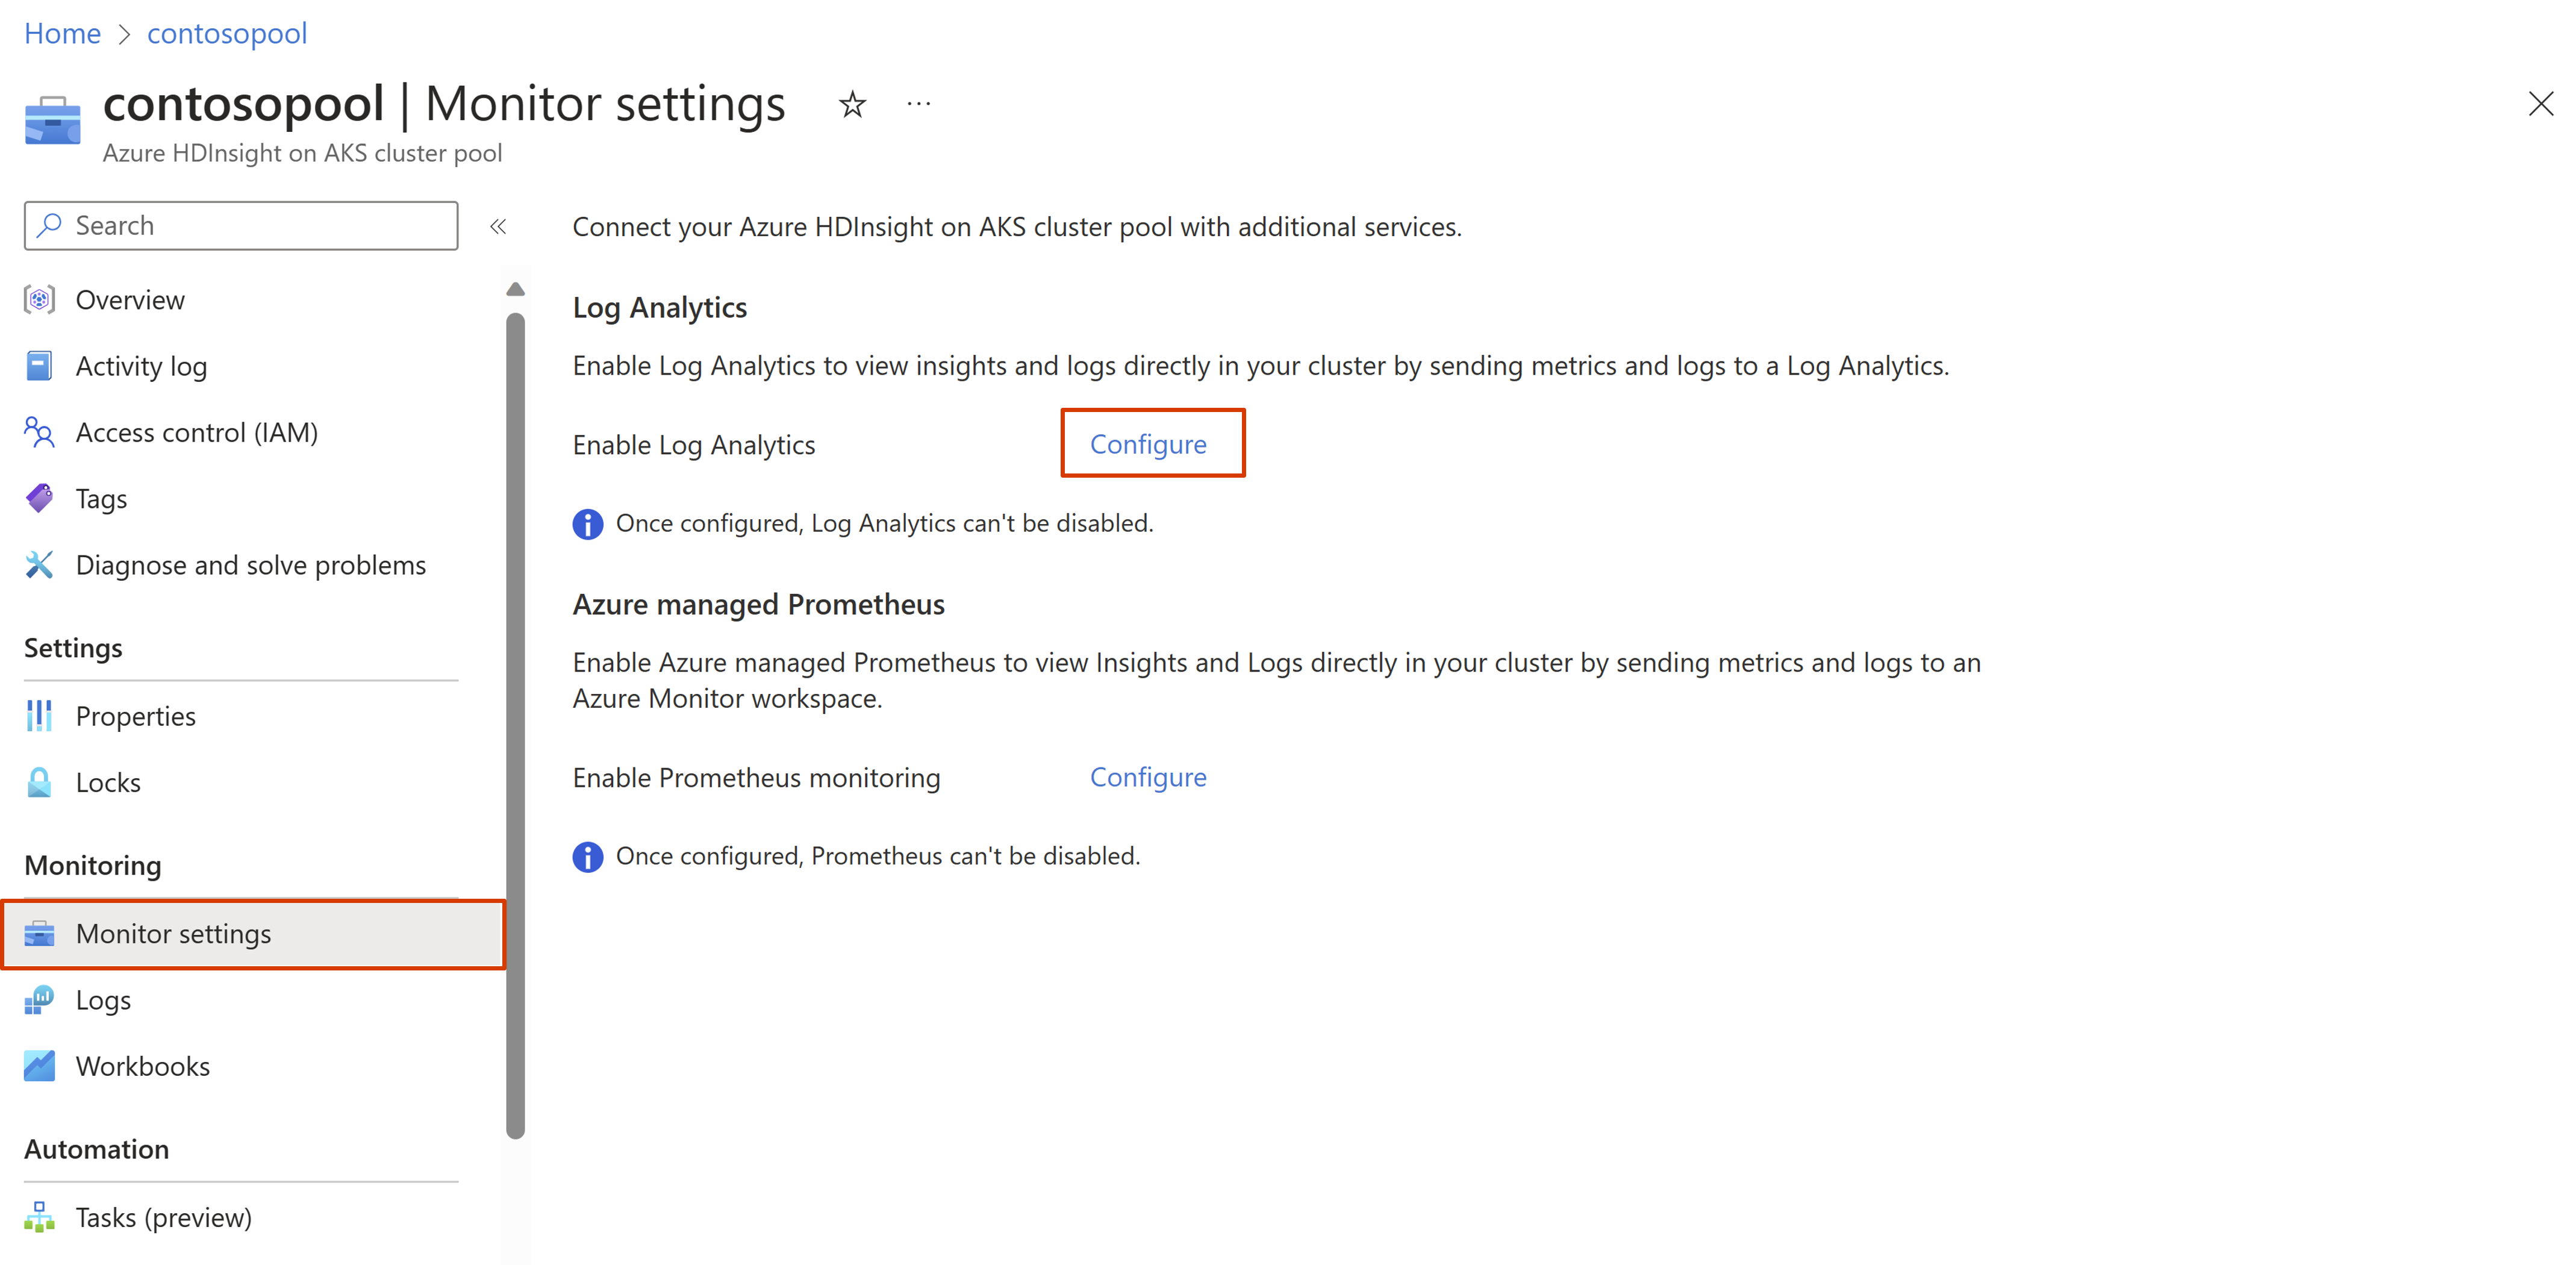This screenshot has height=1265, width=2576.
Task: Click the Properties bars icon
Action: click(39, 716)
